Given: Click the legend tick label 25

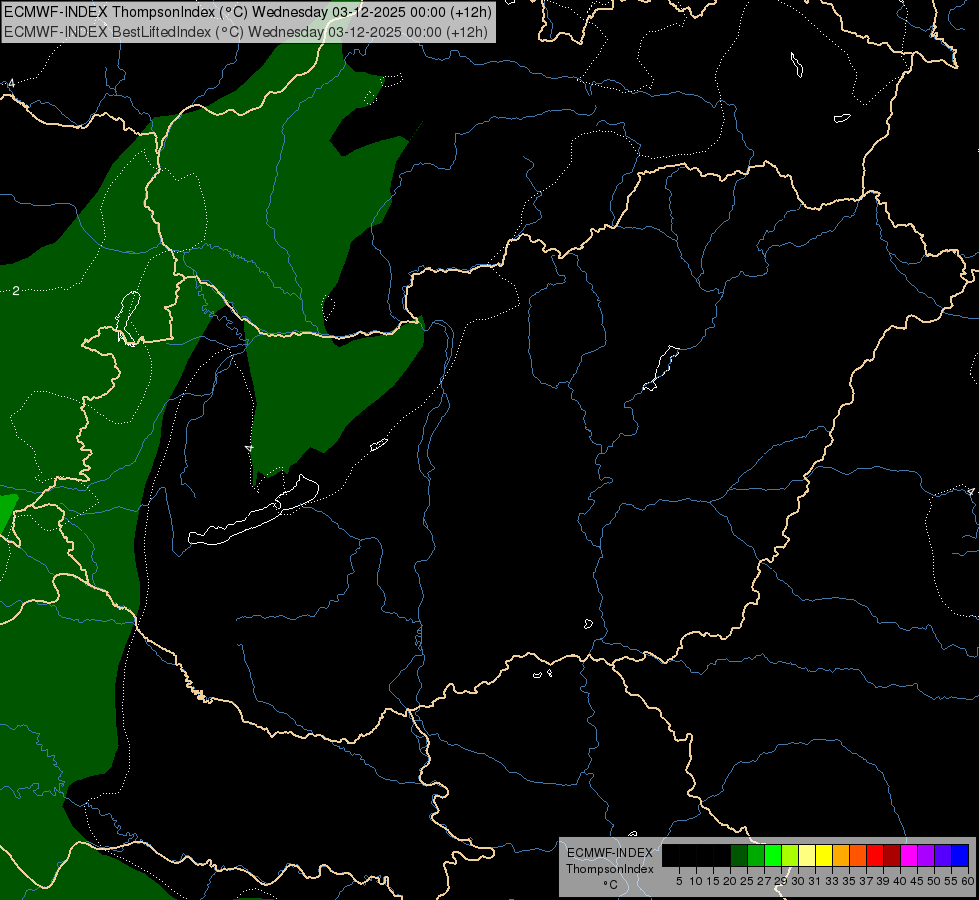Looking at the screenshot, I should [747, 881].
